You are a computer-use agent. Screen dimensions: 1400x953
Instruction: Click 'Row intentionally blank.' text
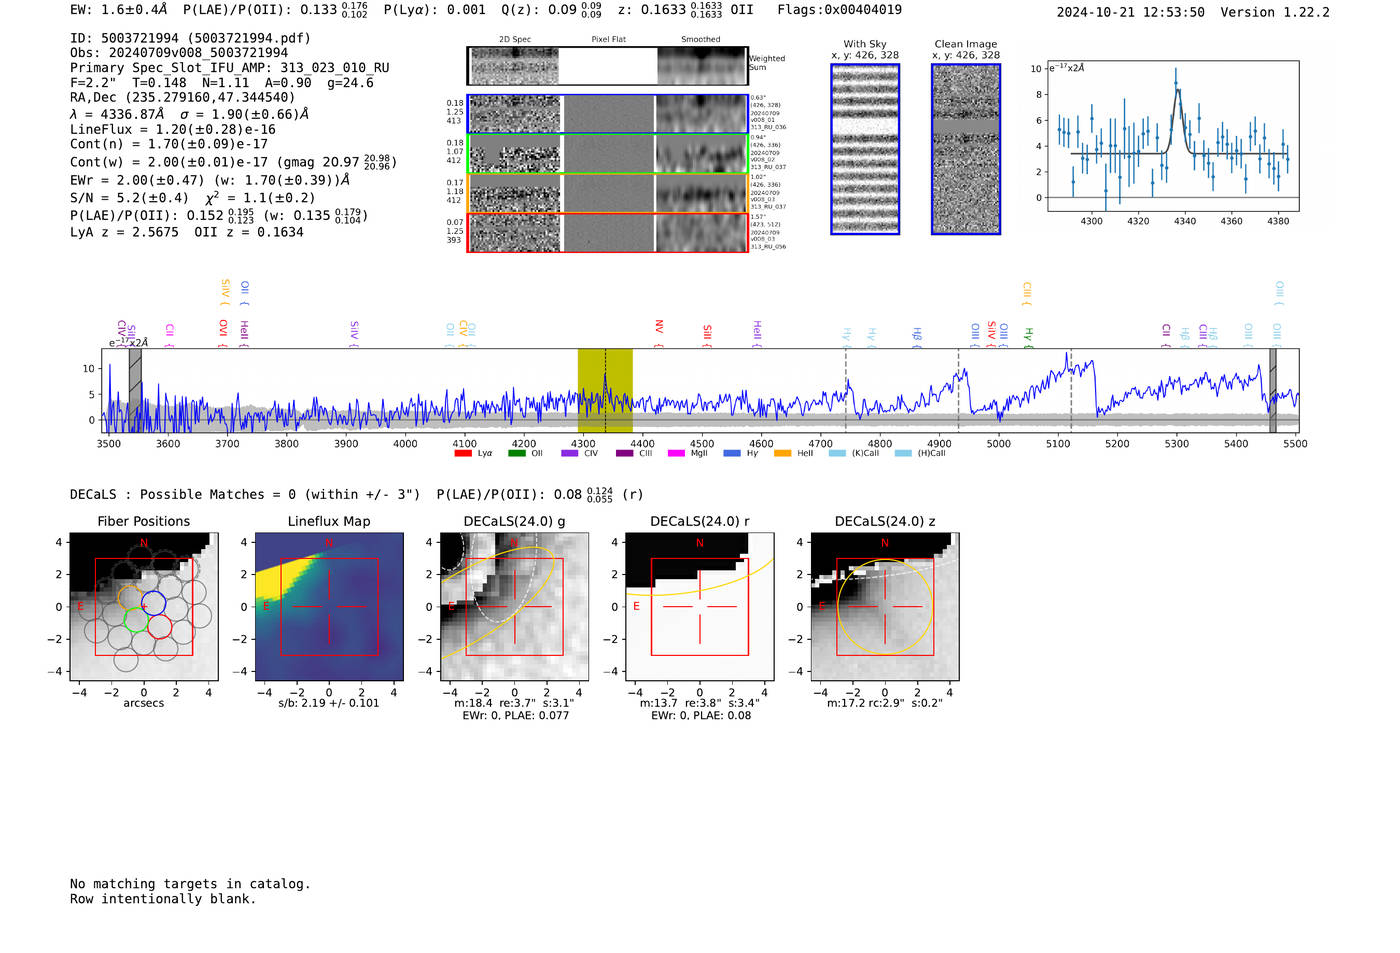tap(163, 899)
